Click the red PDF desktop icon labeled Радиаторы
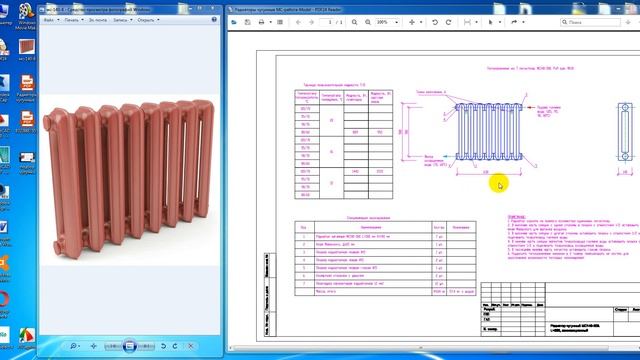 pyautogui.click(x=27, y=89)
